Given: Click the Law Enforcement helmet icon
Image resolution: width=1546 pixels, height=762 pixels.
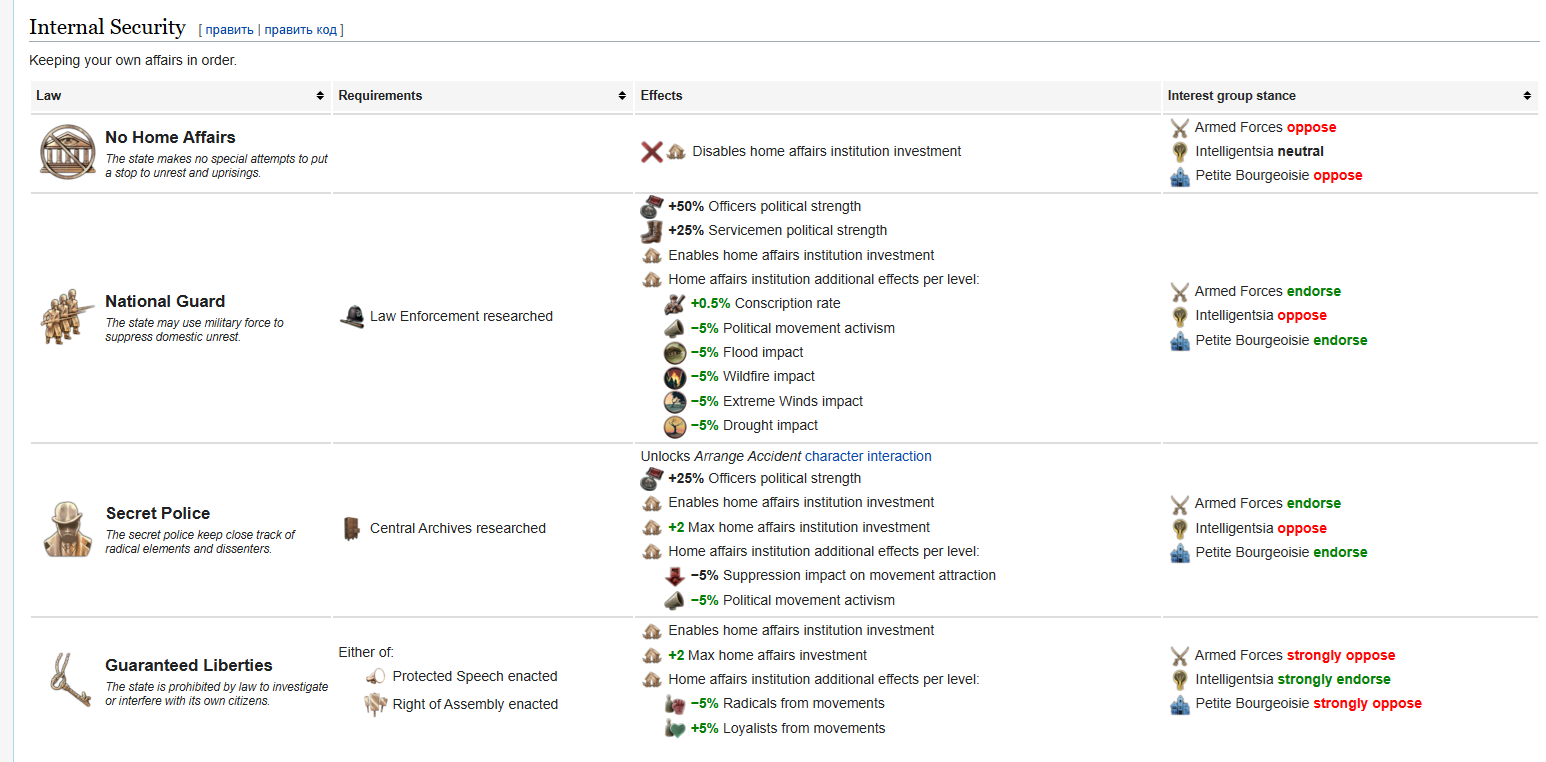Looking at the screenshot, I should point(351,316).
